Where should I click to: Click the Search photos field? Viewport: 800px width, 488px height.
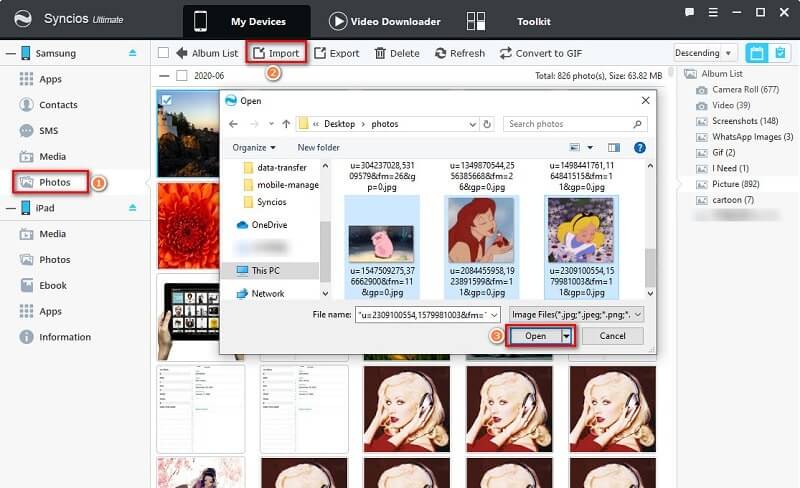pos(575,124)
